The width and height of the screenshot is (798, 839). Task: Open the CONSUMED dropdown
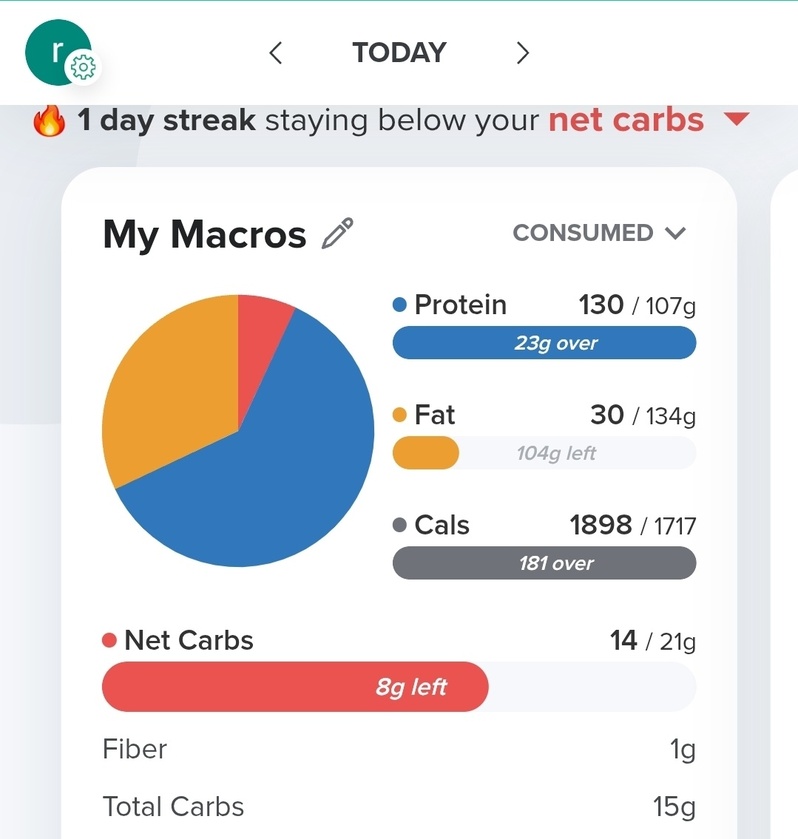[x=599, y=233]
